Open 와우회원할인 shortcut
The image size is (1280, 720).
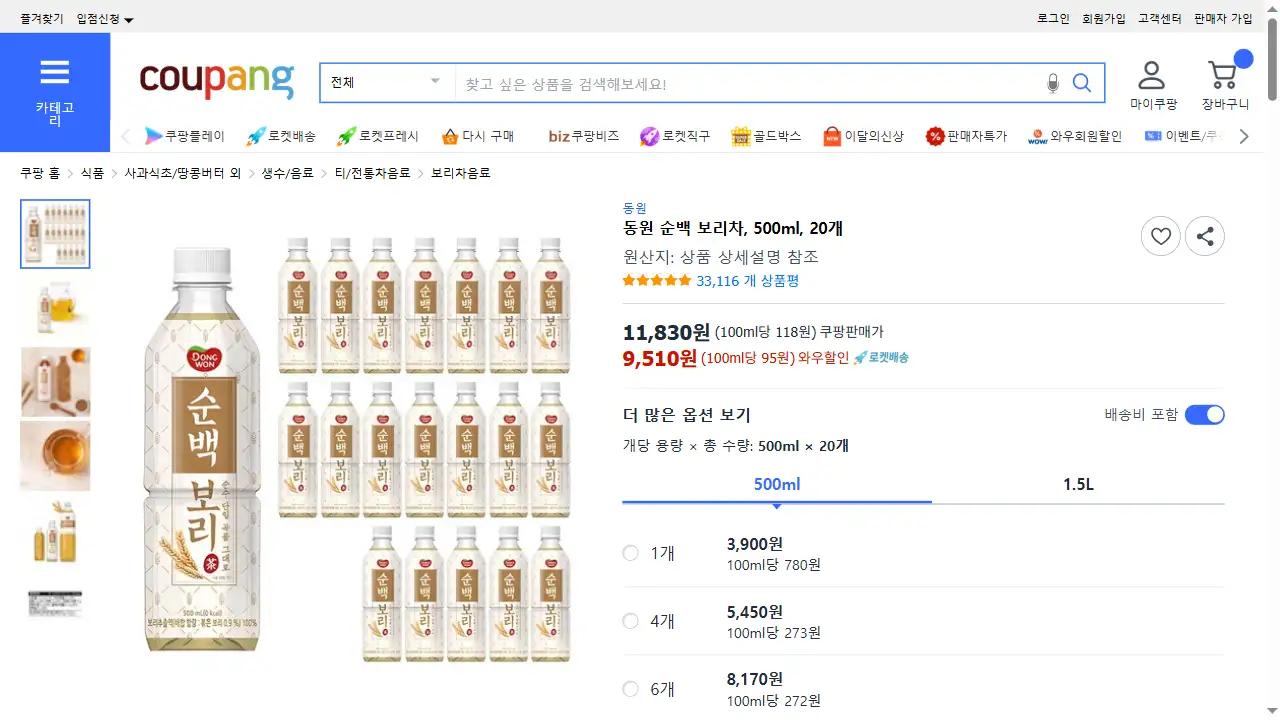1075,136
